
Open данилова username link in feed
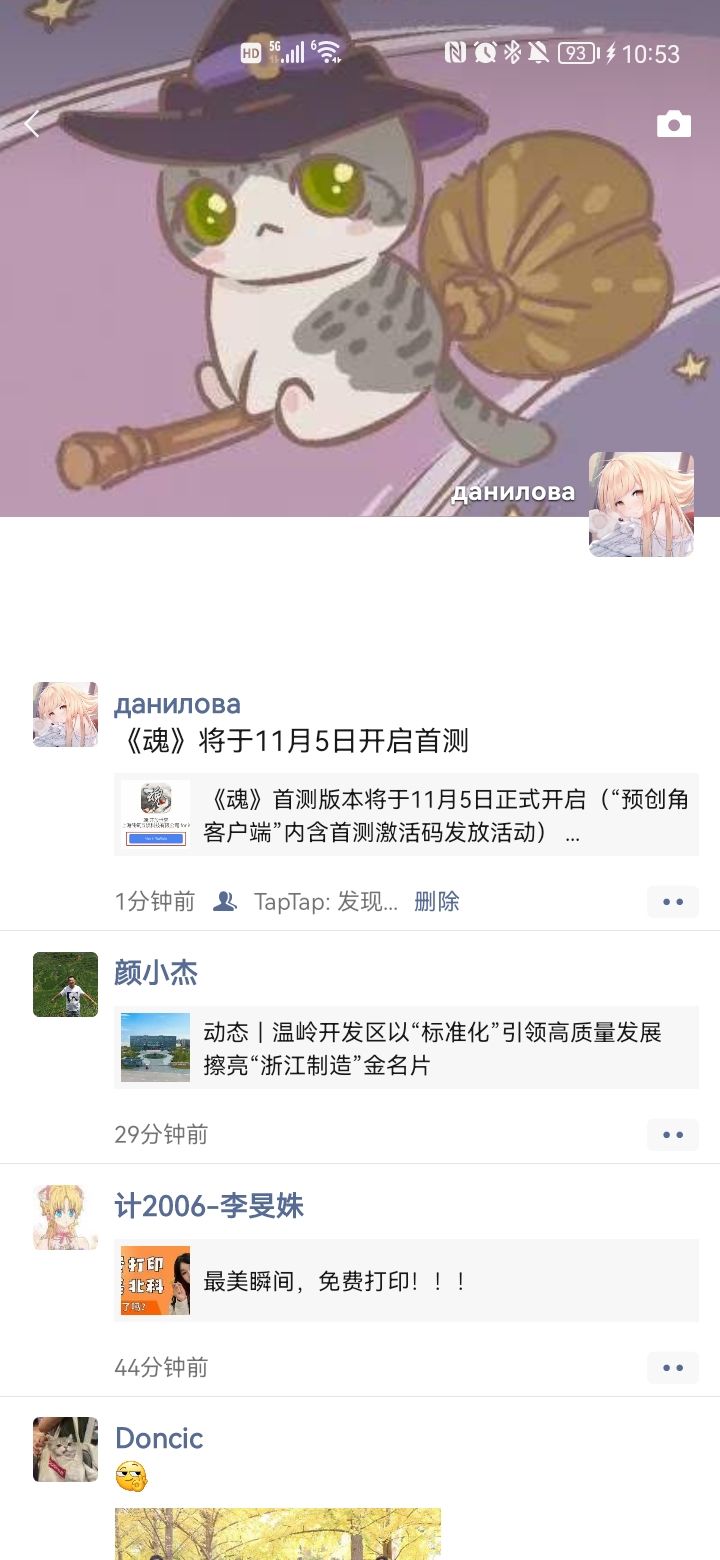click(177, 704)
